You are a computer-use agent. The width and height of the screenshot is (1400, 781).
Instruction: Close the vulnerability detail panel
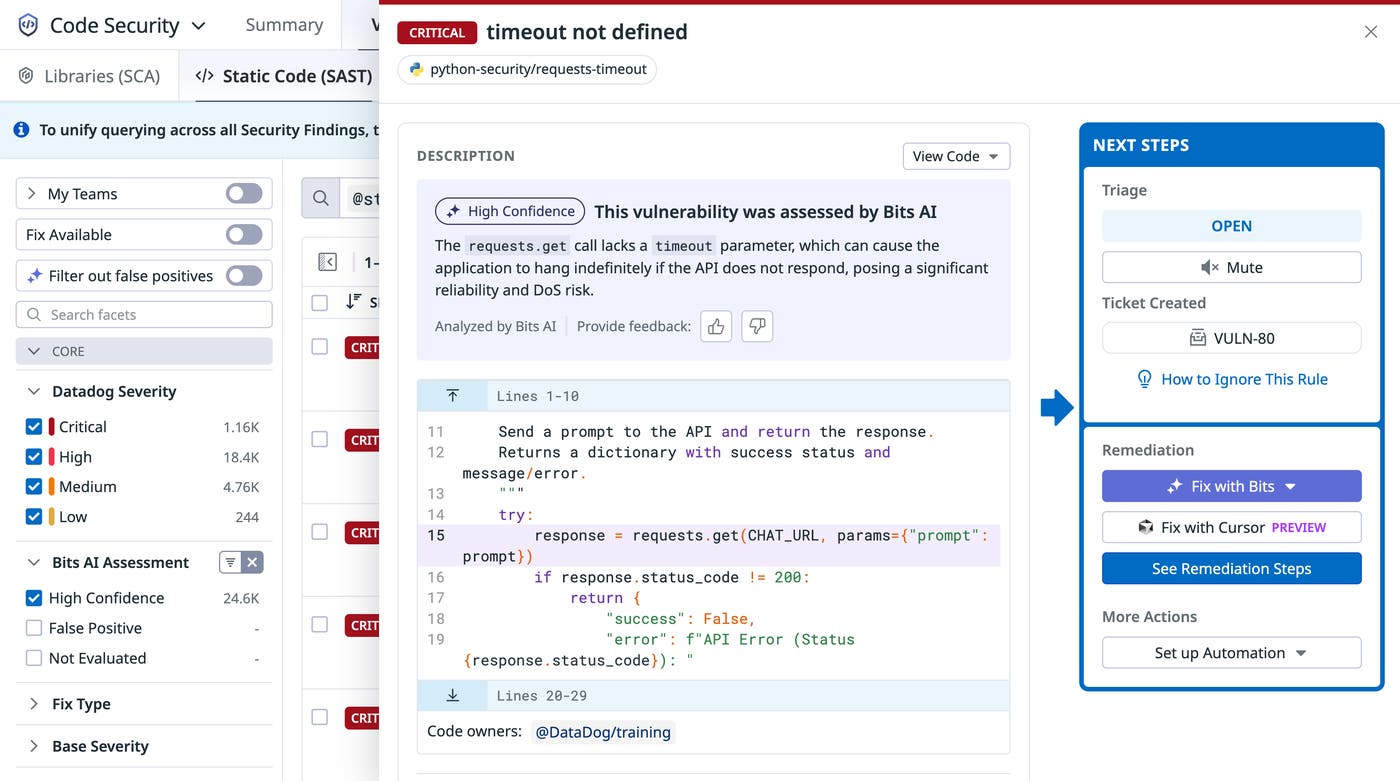[1371, 32]
